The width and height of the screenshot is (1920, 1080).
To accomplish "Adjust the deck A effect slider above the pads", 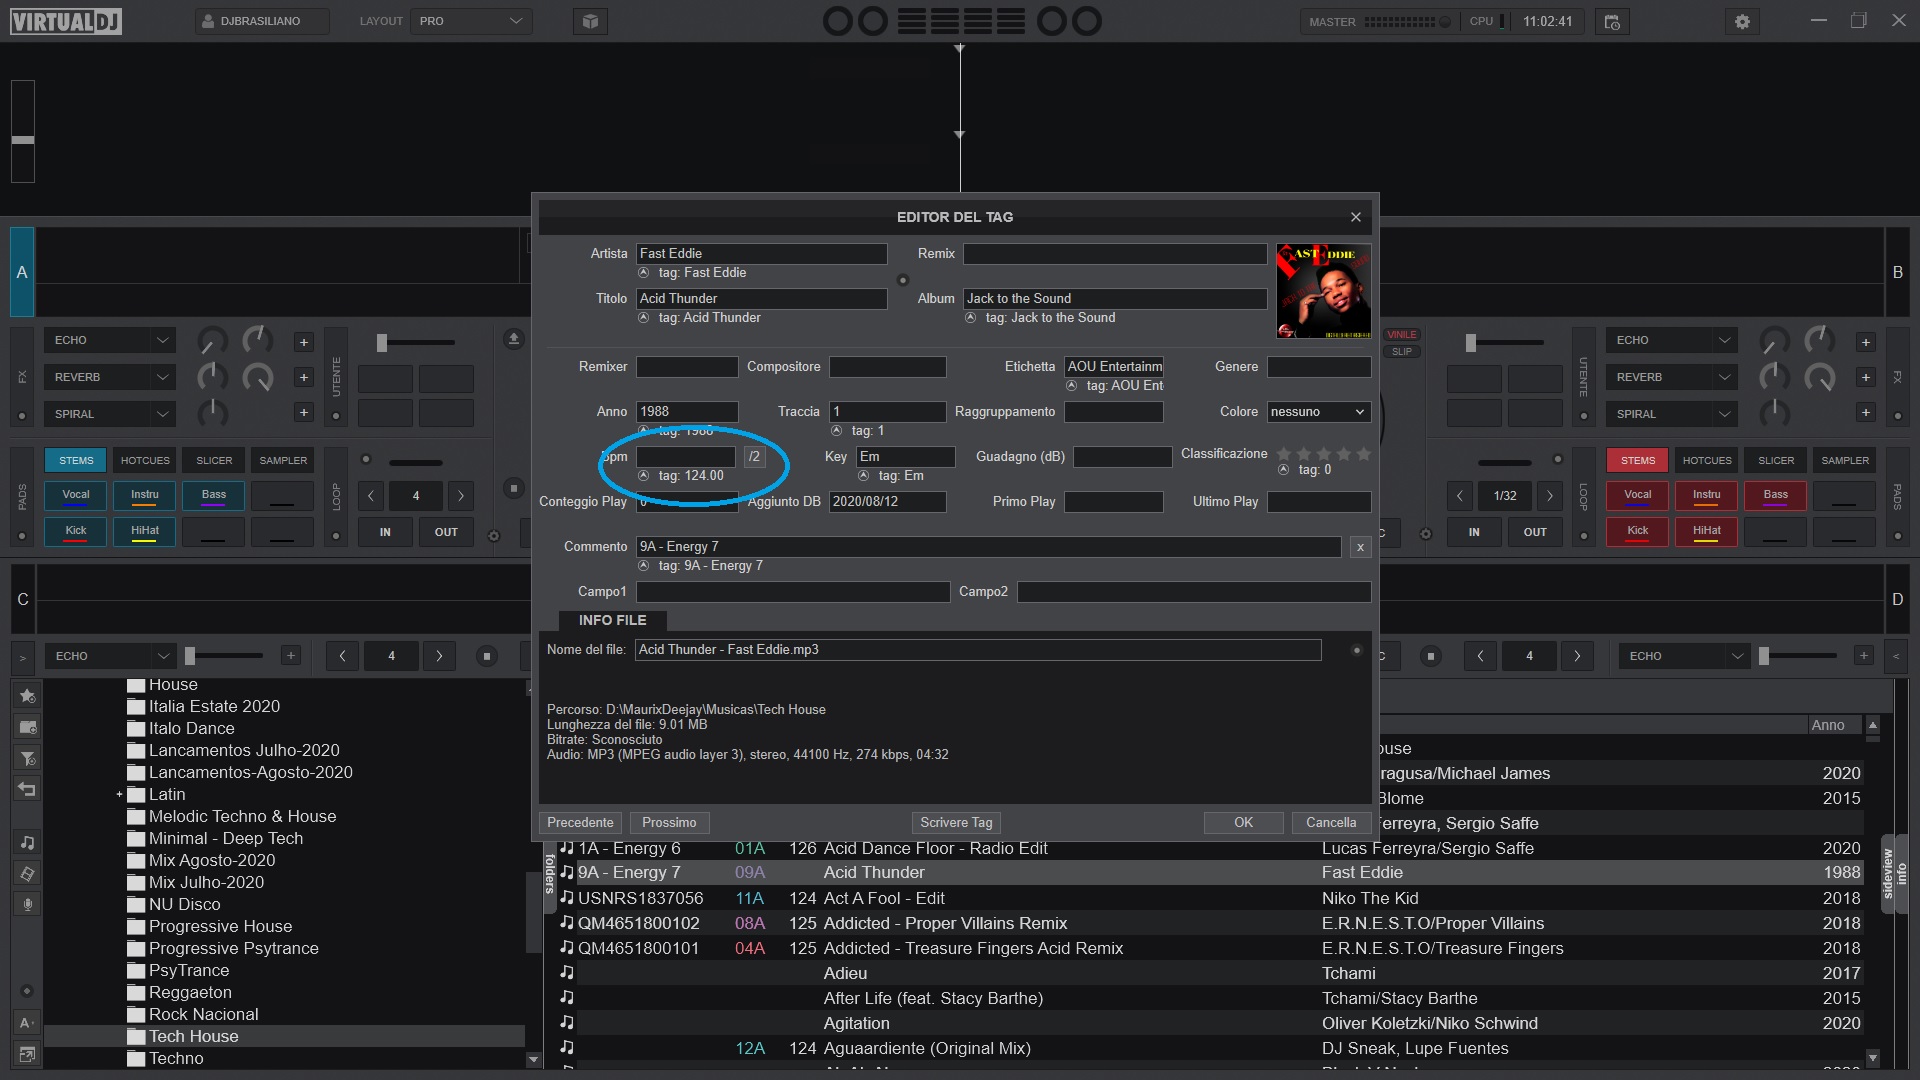I will (415, 343).
